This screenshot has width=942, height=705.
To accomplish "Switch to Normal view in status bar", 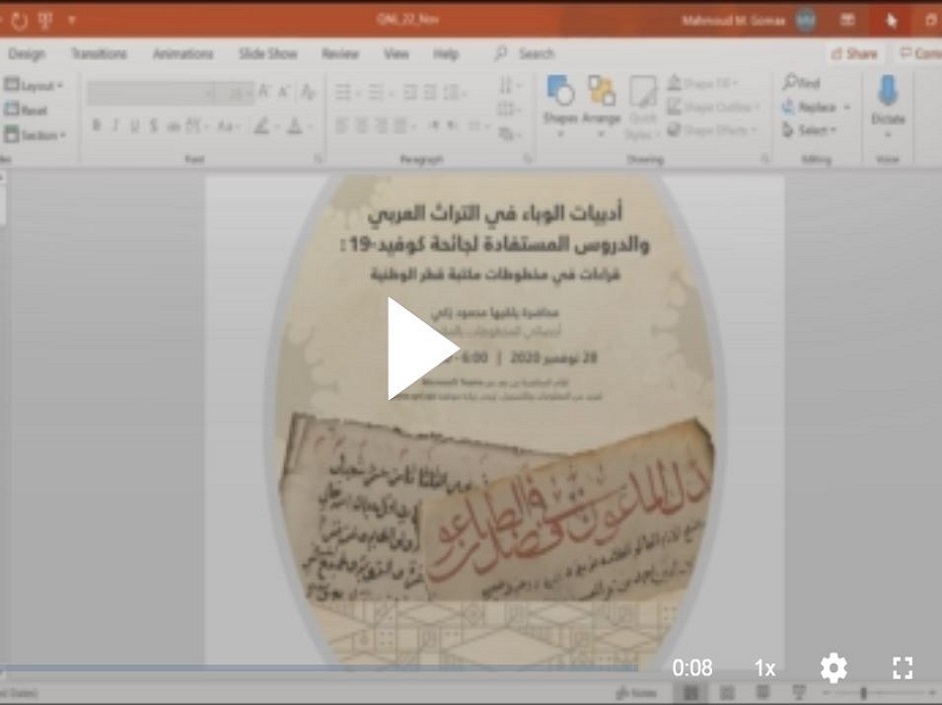I will (x=691, y=693).
